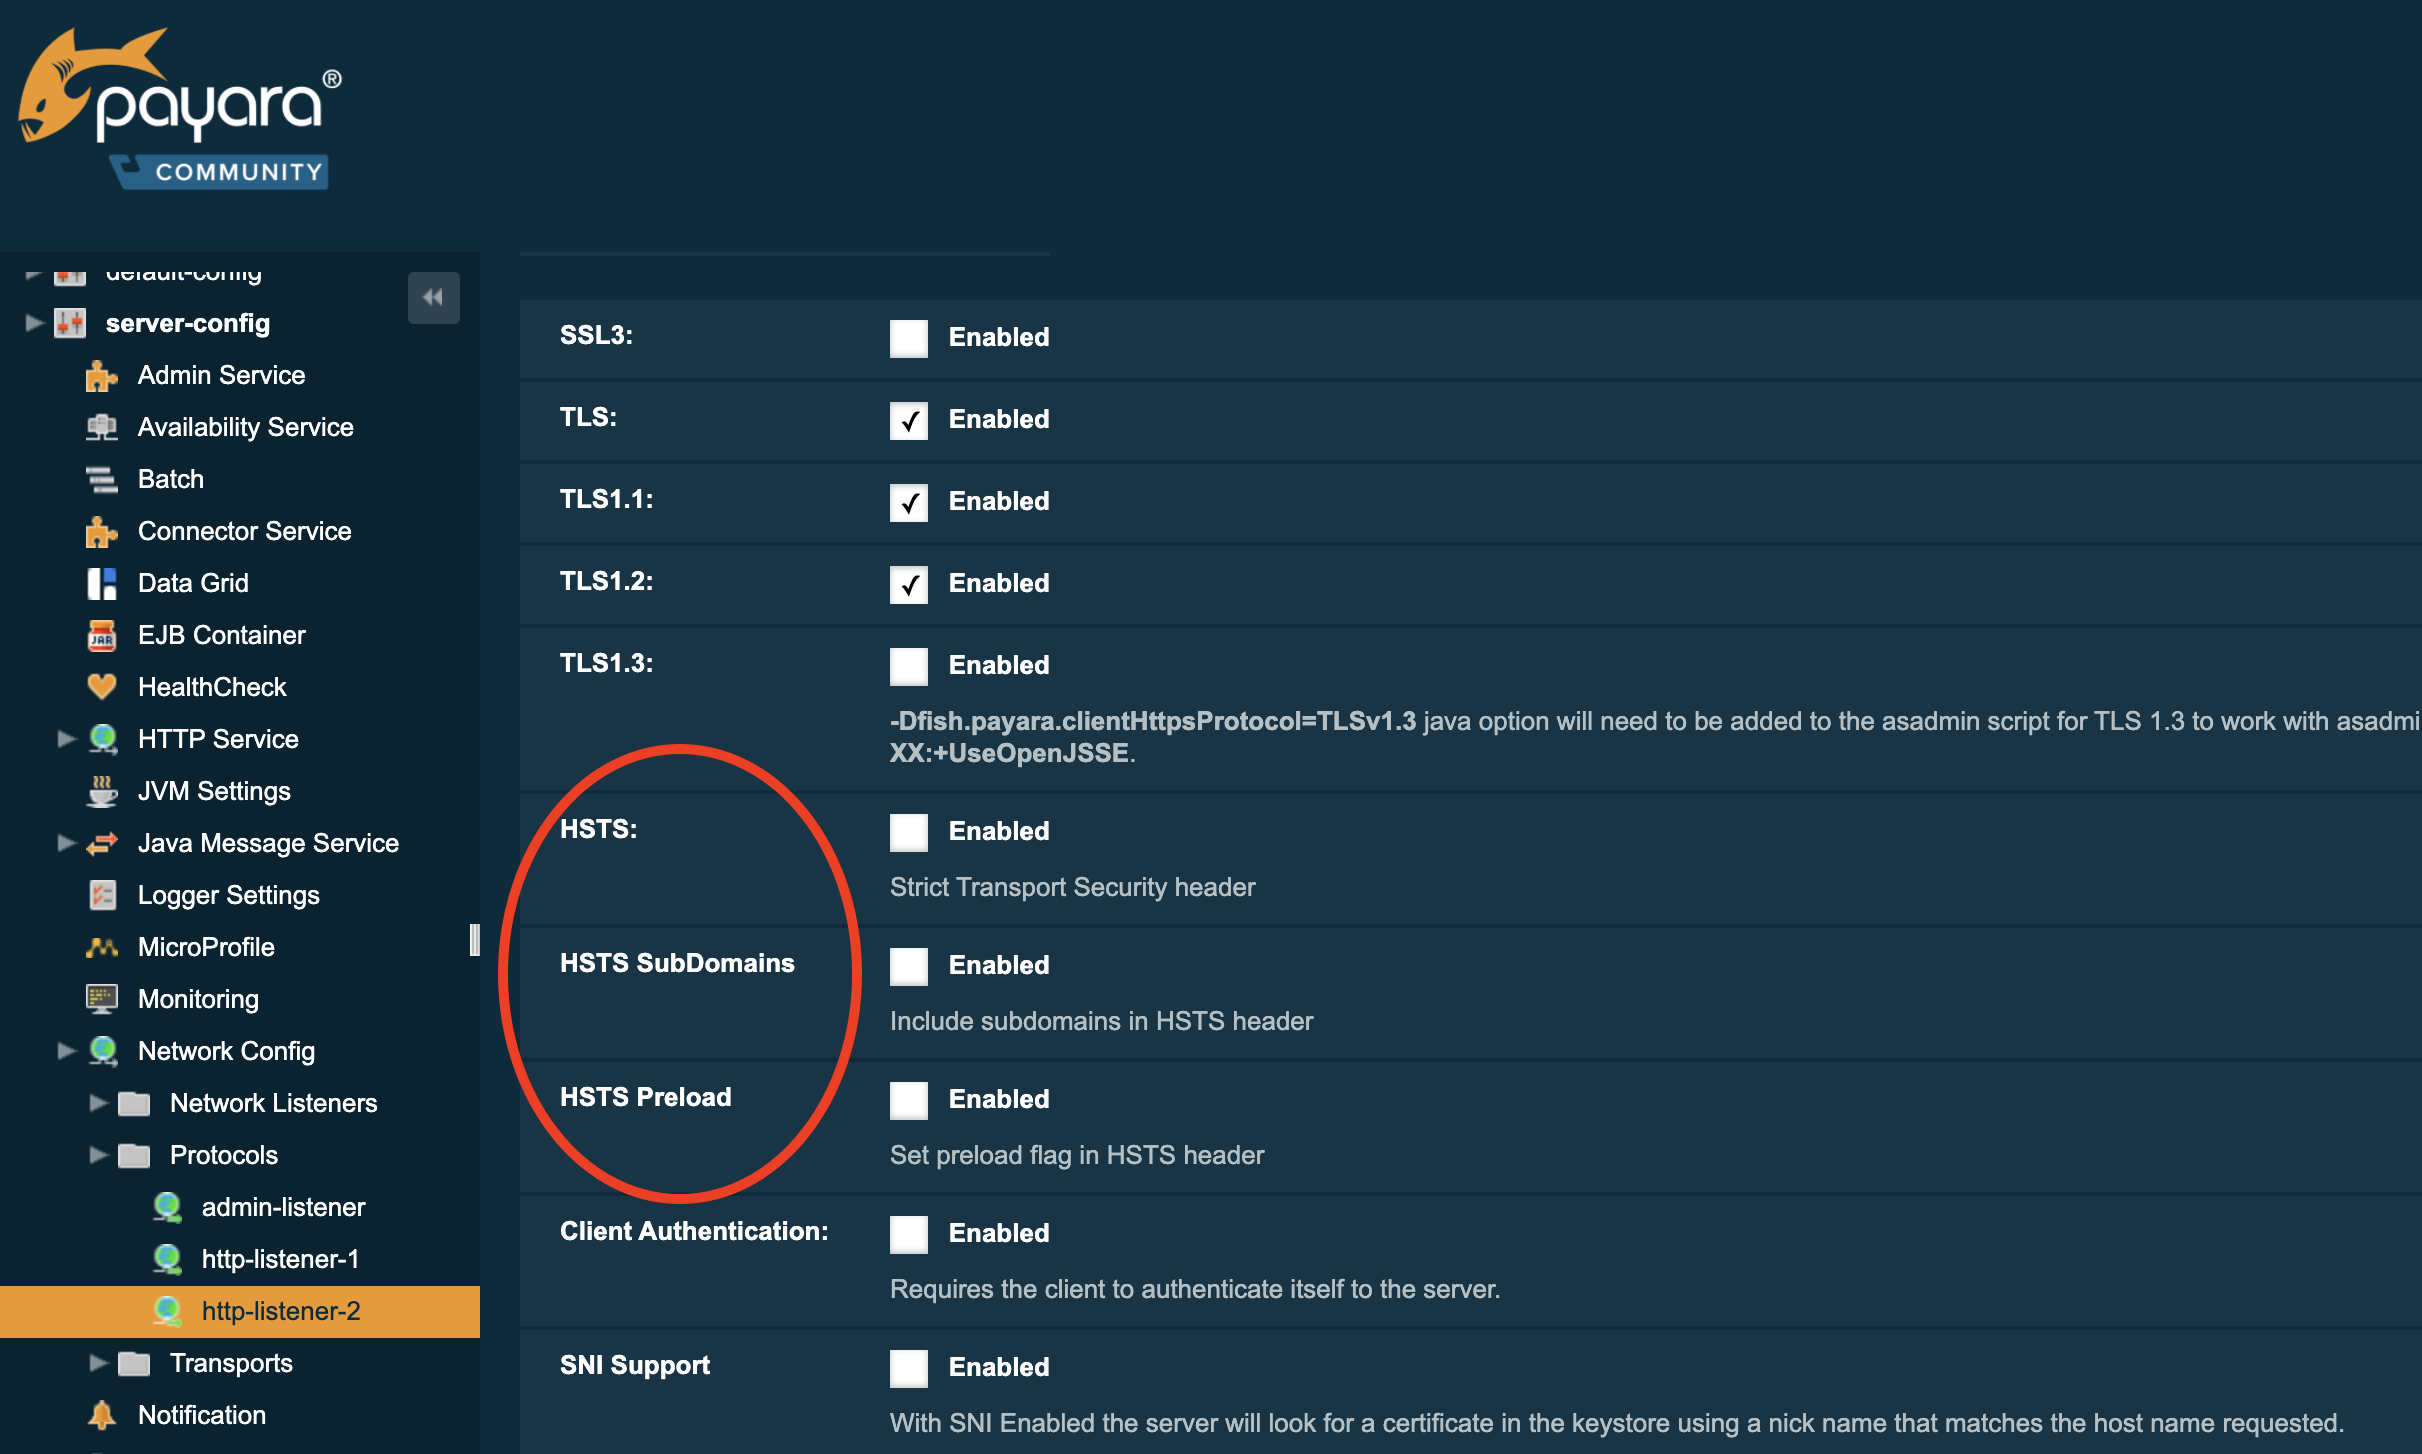Open Logger Settings
Viewport: 2422px width, 1454px height.
tap(228, 895)
